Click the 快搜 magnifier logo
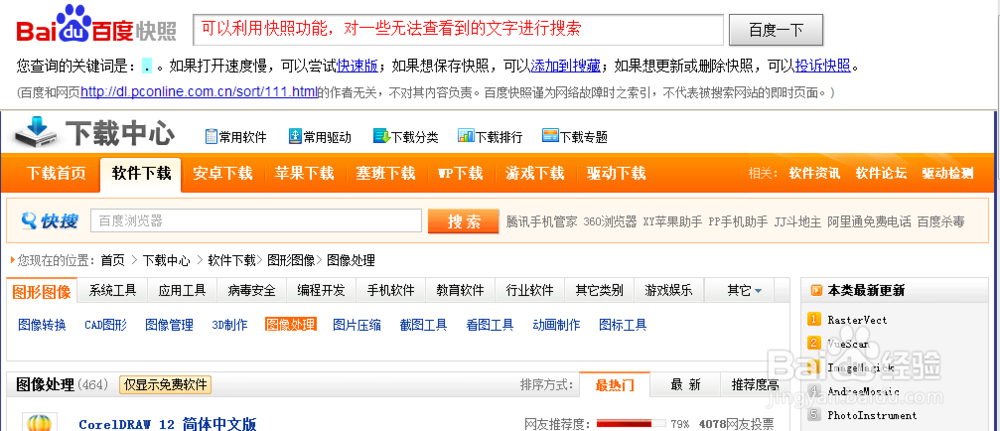Image resolution: width=1000 pixels, height=431 pixels. [49, 221]
